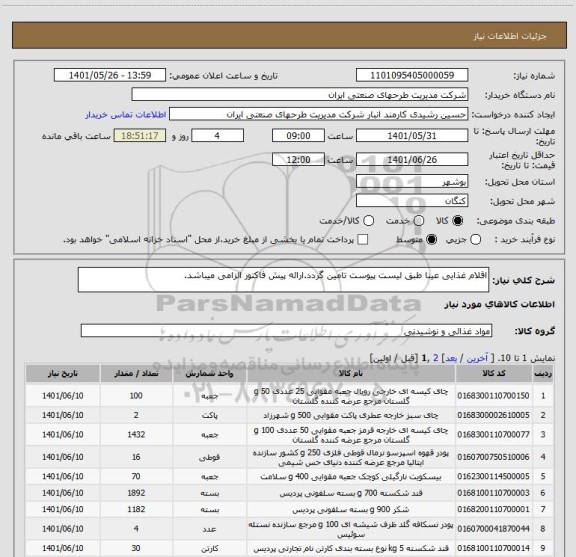Click the countdown timer 18:51:17
Image resolution: width=576 pixels, height=557 pixels.
tap(140, 136)
